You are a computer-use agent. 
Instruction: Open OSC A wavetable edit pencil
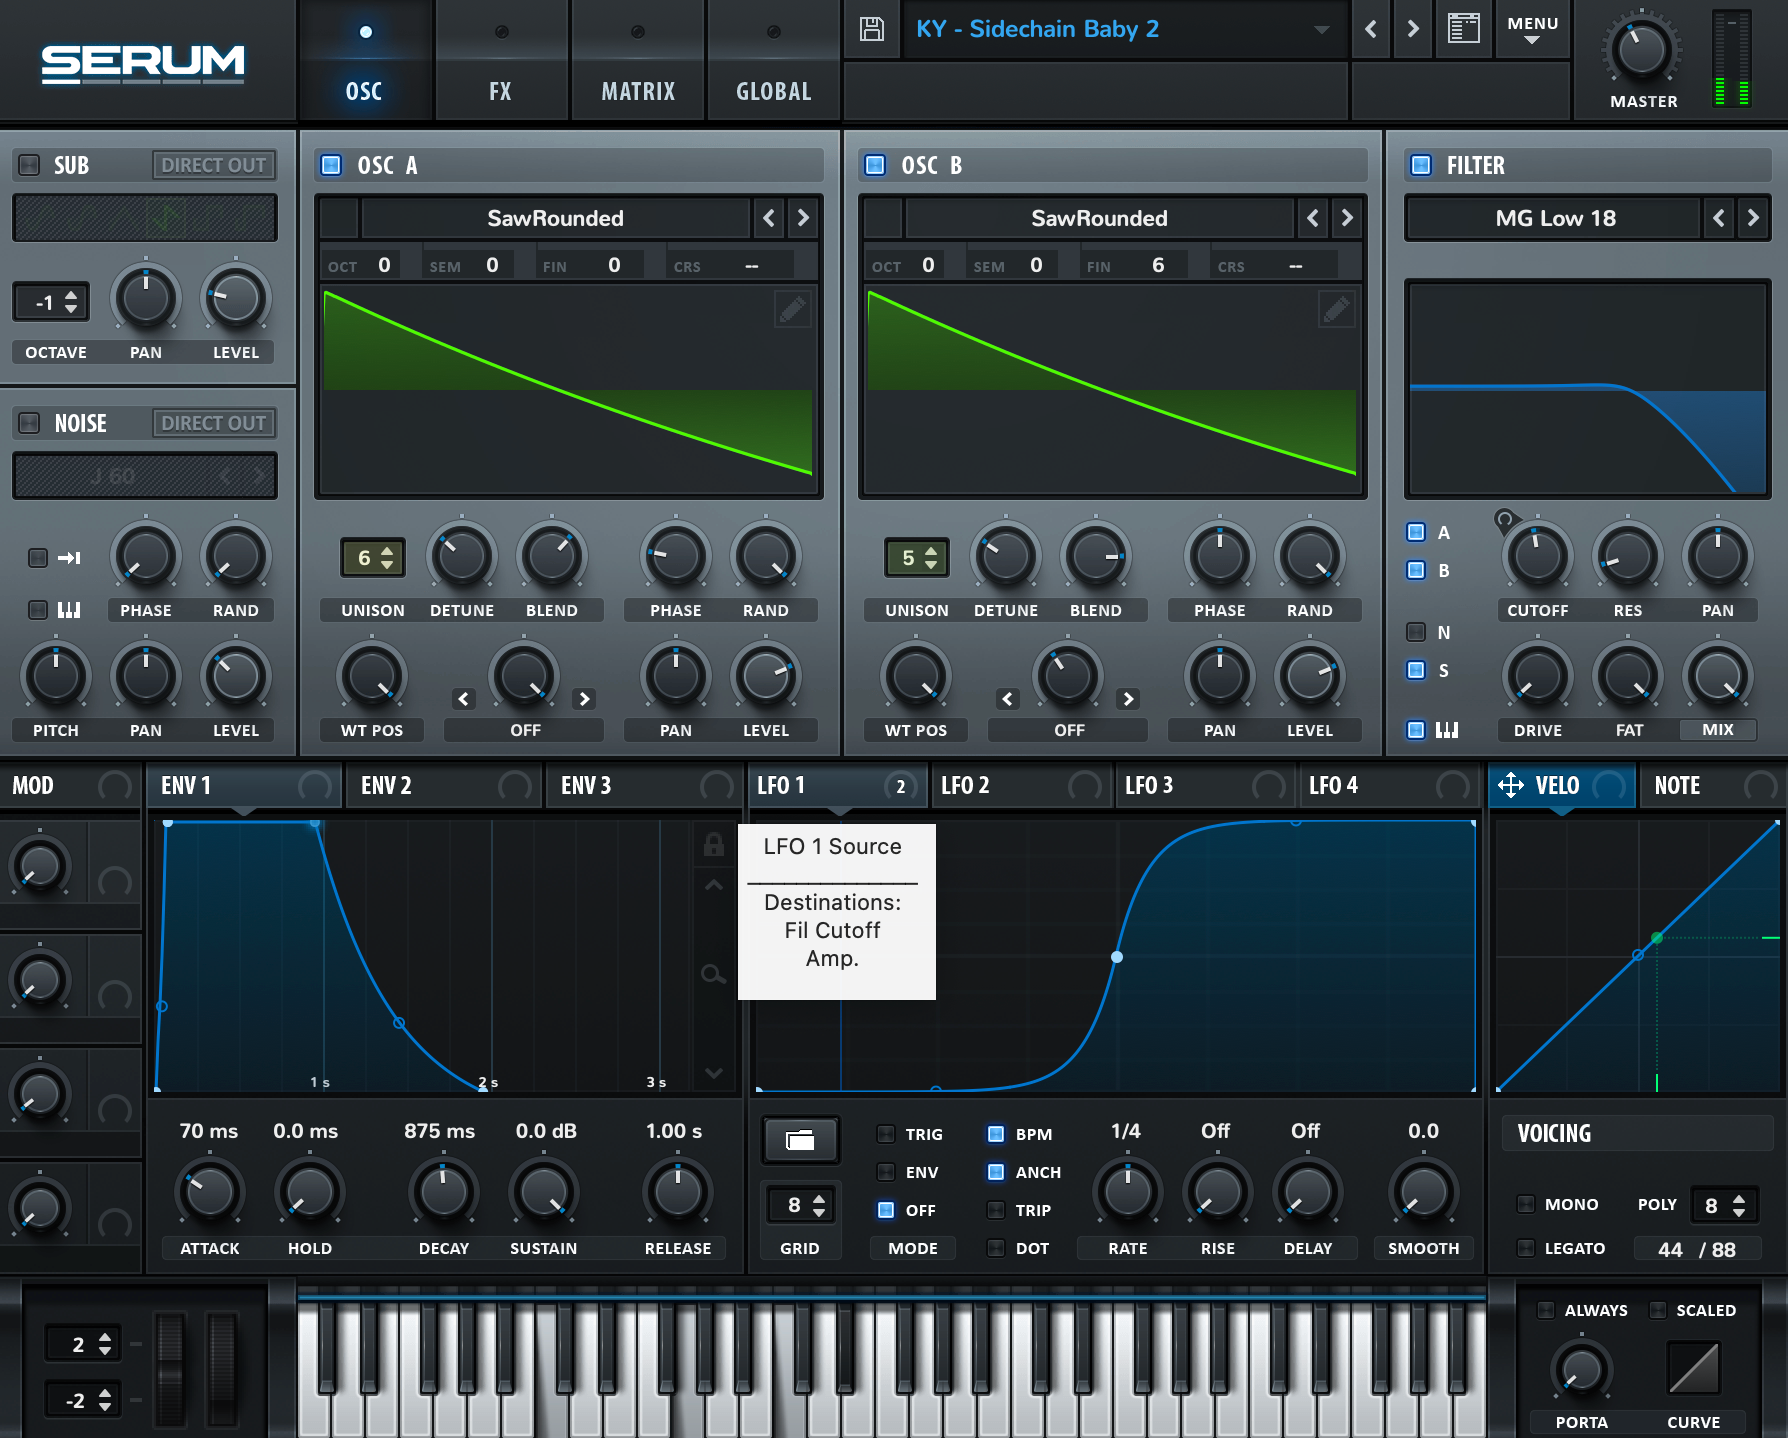click(792, 310)
